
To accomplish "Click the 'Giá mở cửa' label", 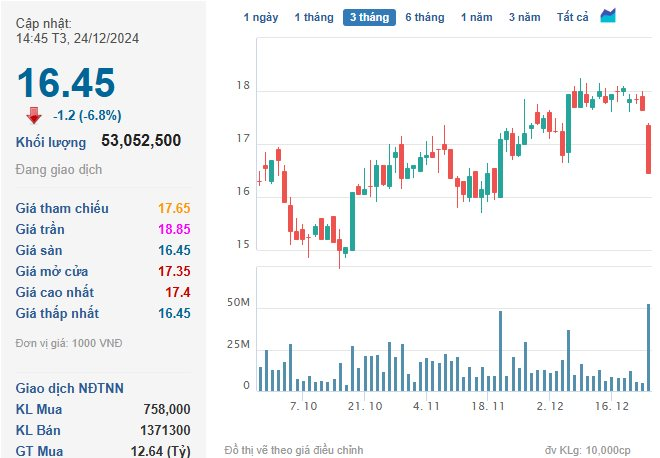I will coord(52,272).
